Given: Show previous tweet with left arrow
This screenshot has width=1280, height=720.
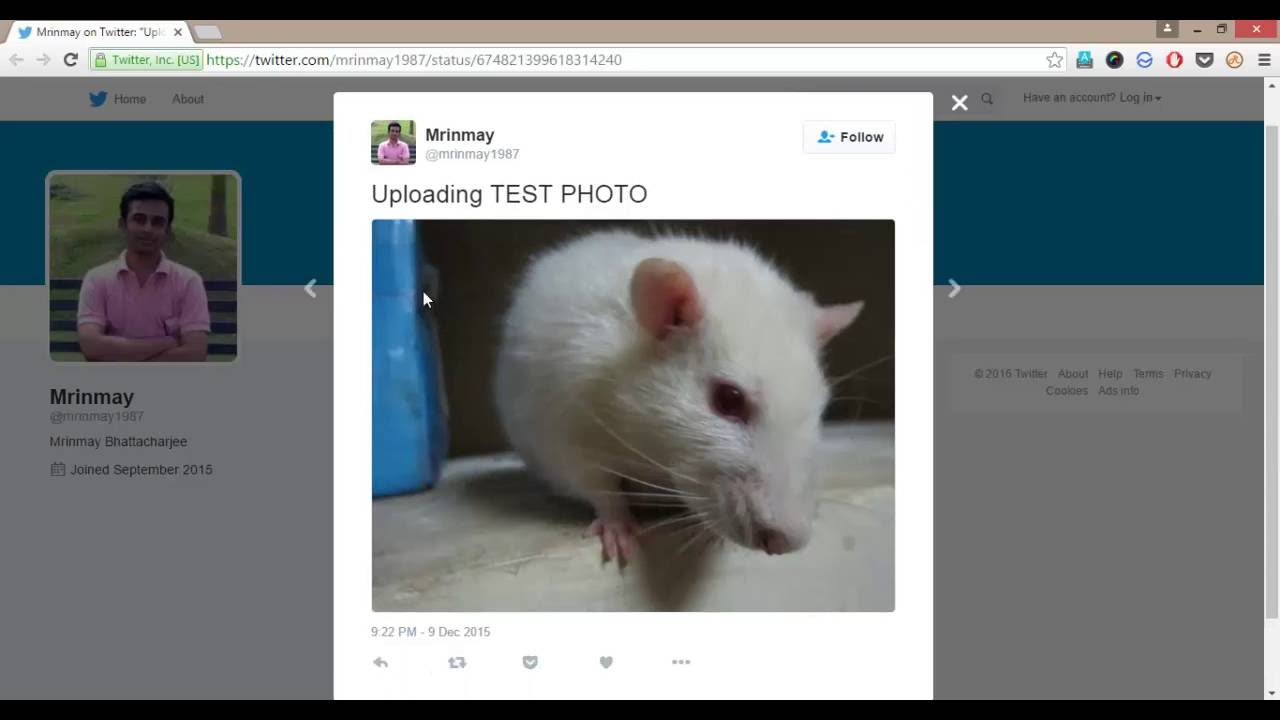Looking at the screenshot, I should pos(310,289).
